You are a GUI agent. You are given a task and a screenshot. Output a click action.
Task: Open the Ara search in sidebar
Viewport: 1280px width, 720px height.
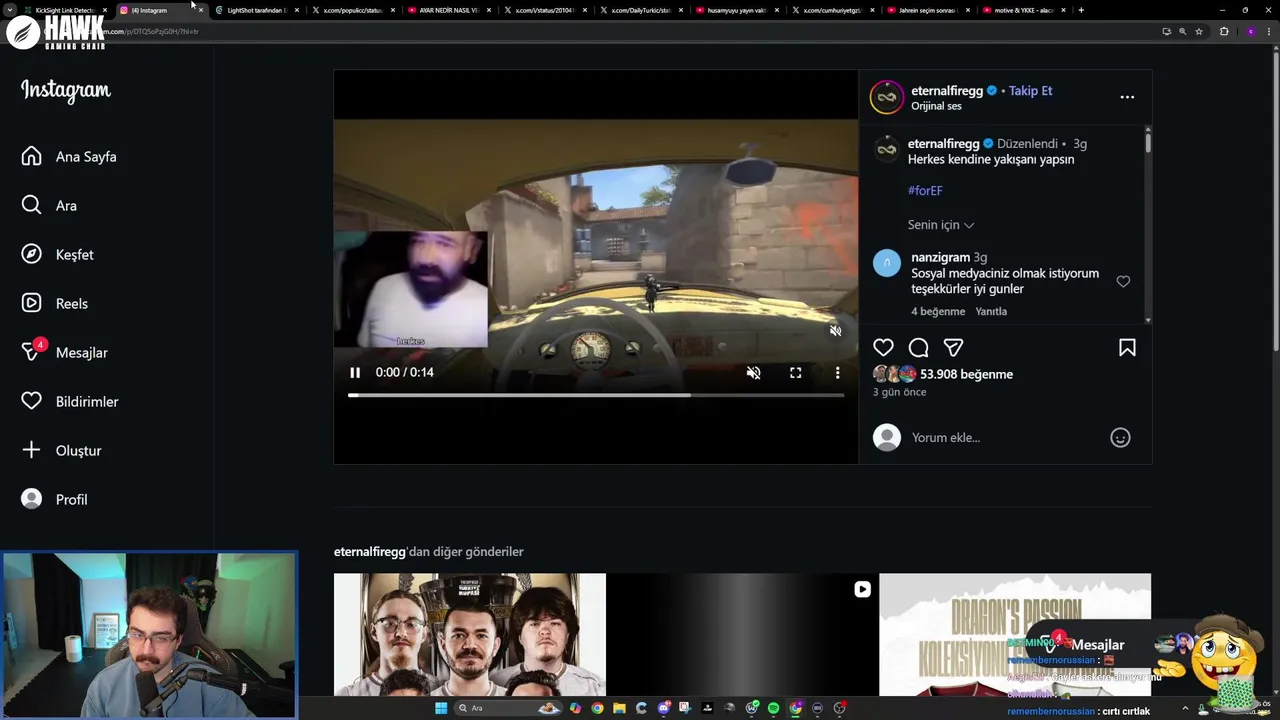pos(49,206)
